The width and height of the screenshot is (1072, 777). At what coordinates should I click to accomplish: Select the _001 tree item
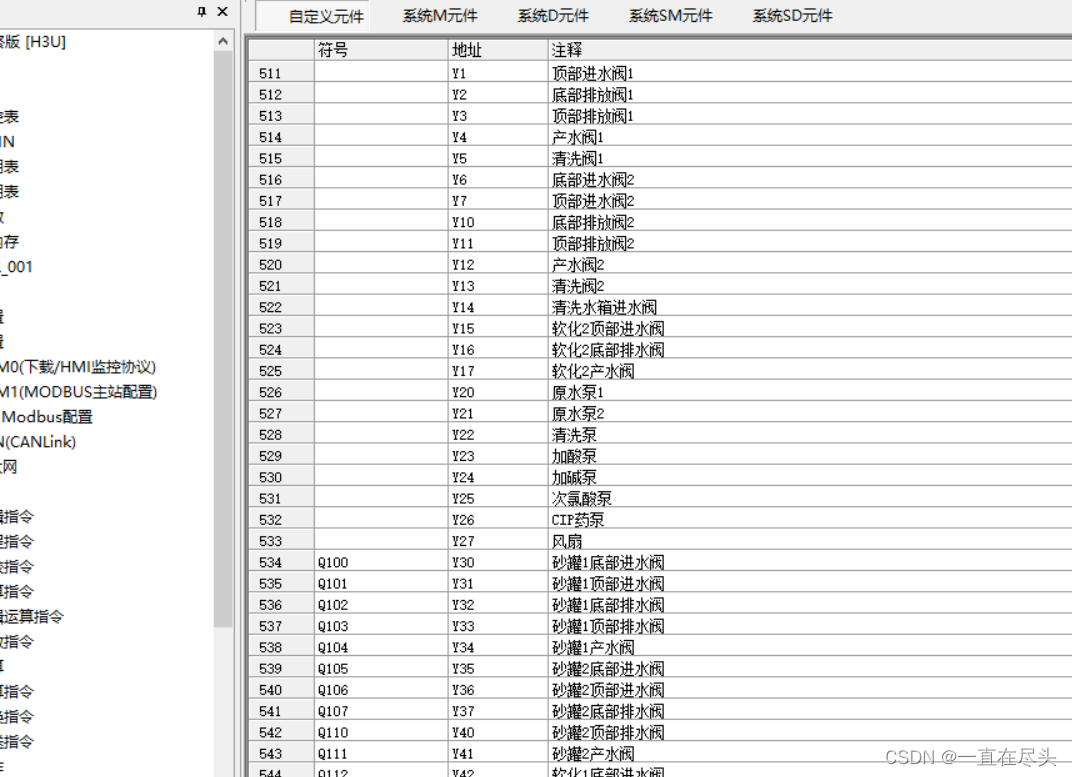point(17,267)
